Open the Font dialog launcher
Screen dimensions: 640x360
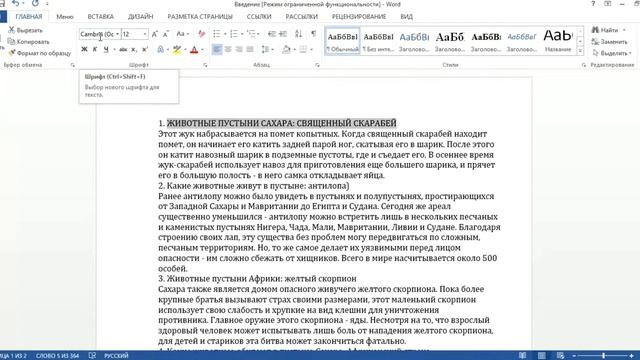[205, 65]
